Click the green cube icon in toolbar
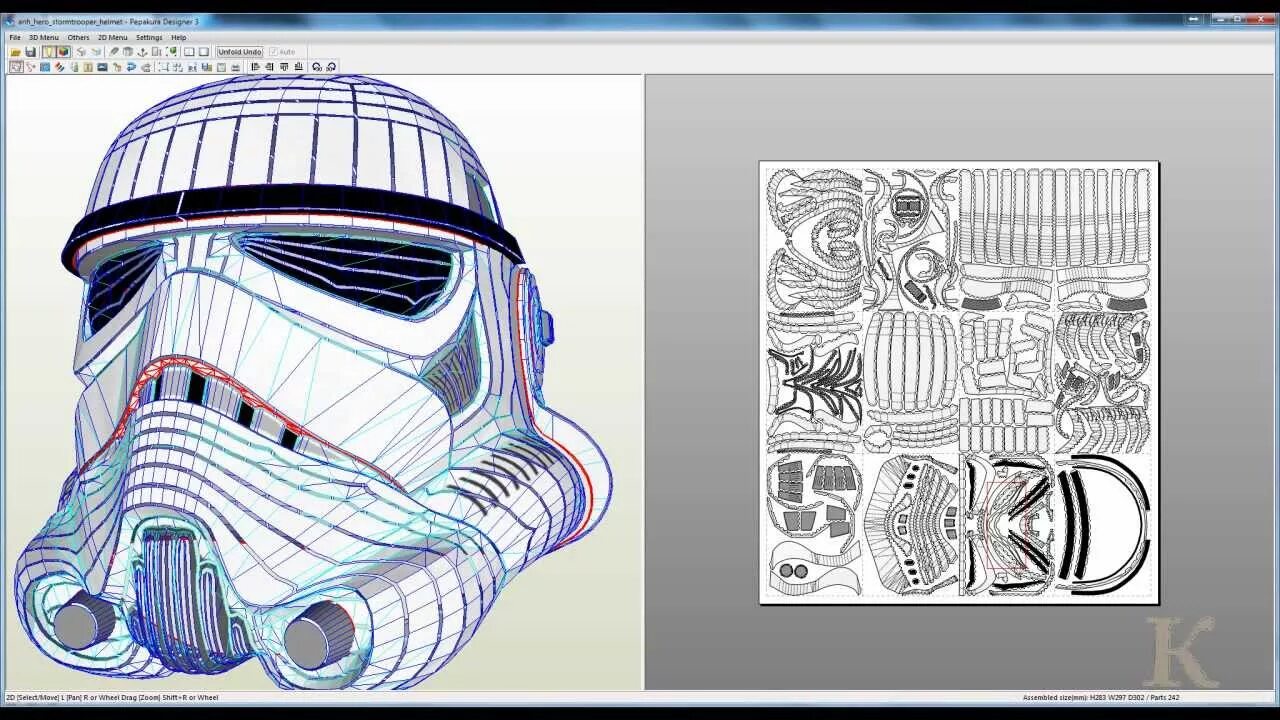Image resolution: width=1280 pixels, height=720 pixels. click(x=172, y=52)
